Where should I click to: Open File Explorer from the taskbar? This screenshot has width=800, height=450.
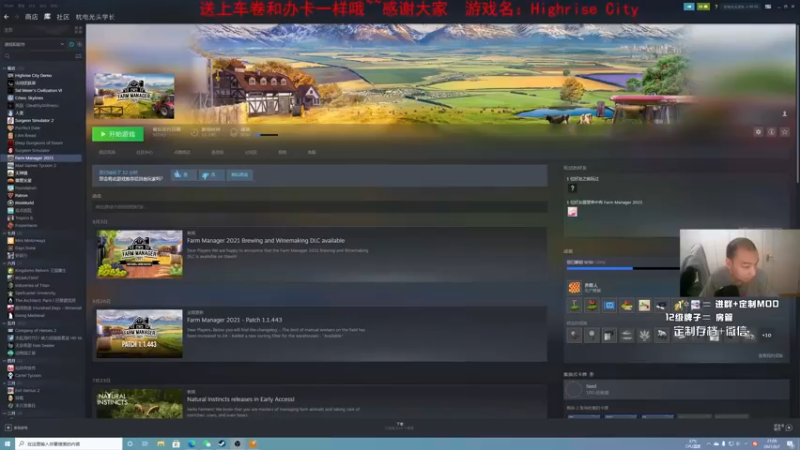pos(161,444)
